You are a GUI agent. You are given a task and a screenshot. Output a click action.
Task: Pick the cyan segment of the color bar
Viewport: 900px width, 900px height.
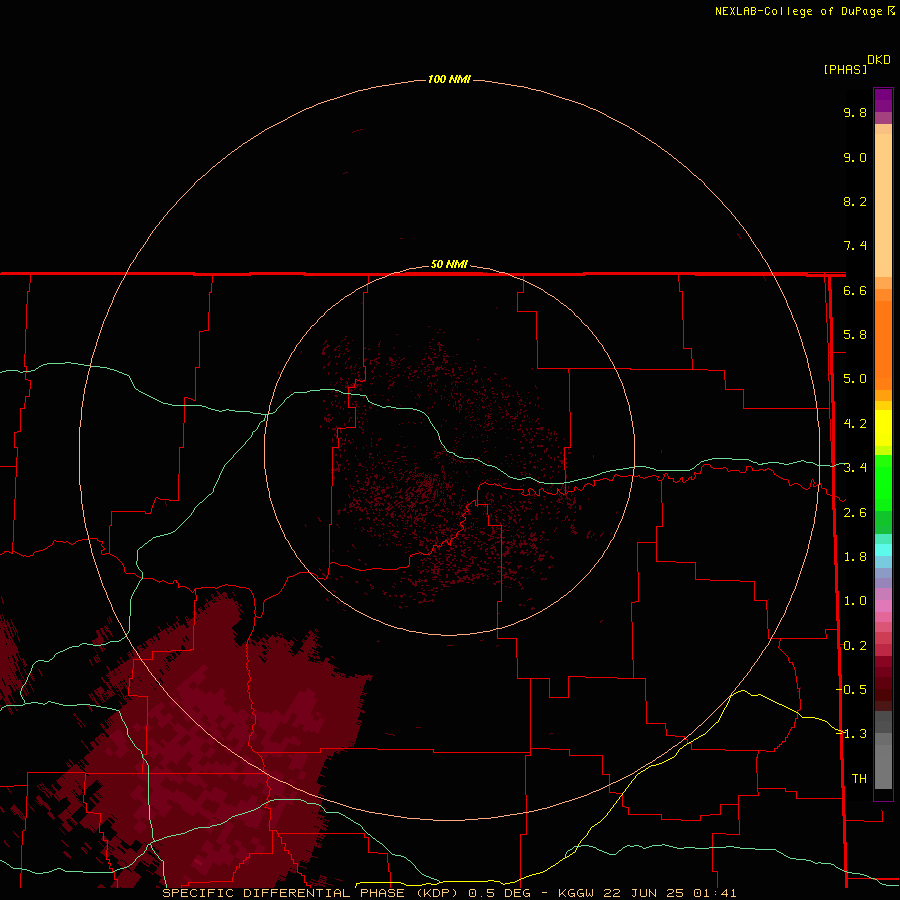pos(883,550)
